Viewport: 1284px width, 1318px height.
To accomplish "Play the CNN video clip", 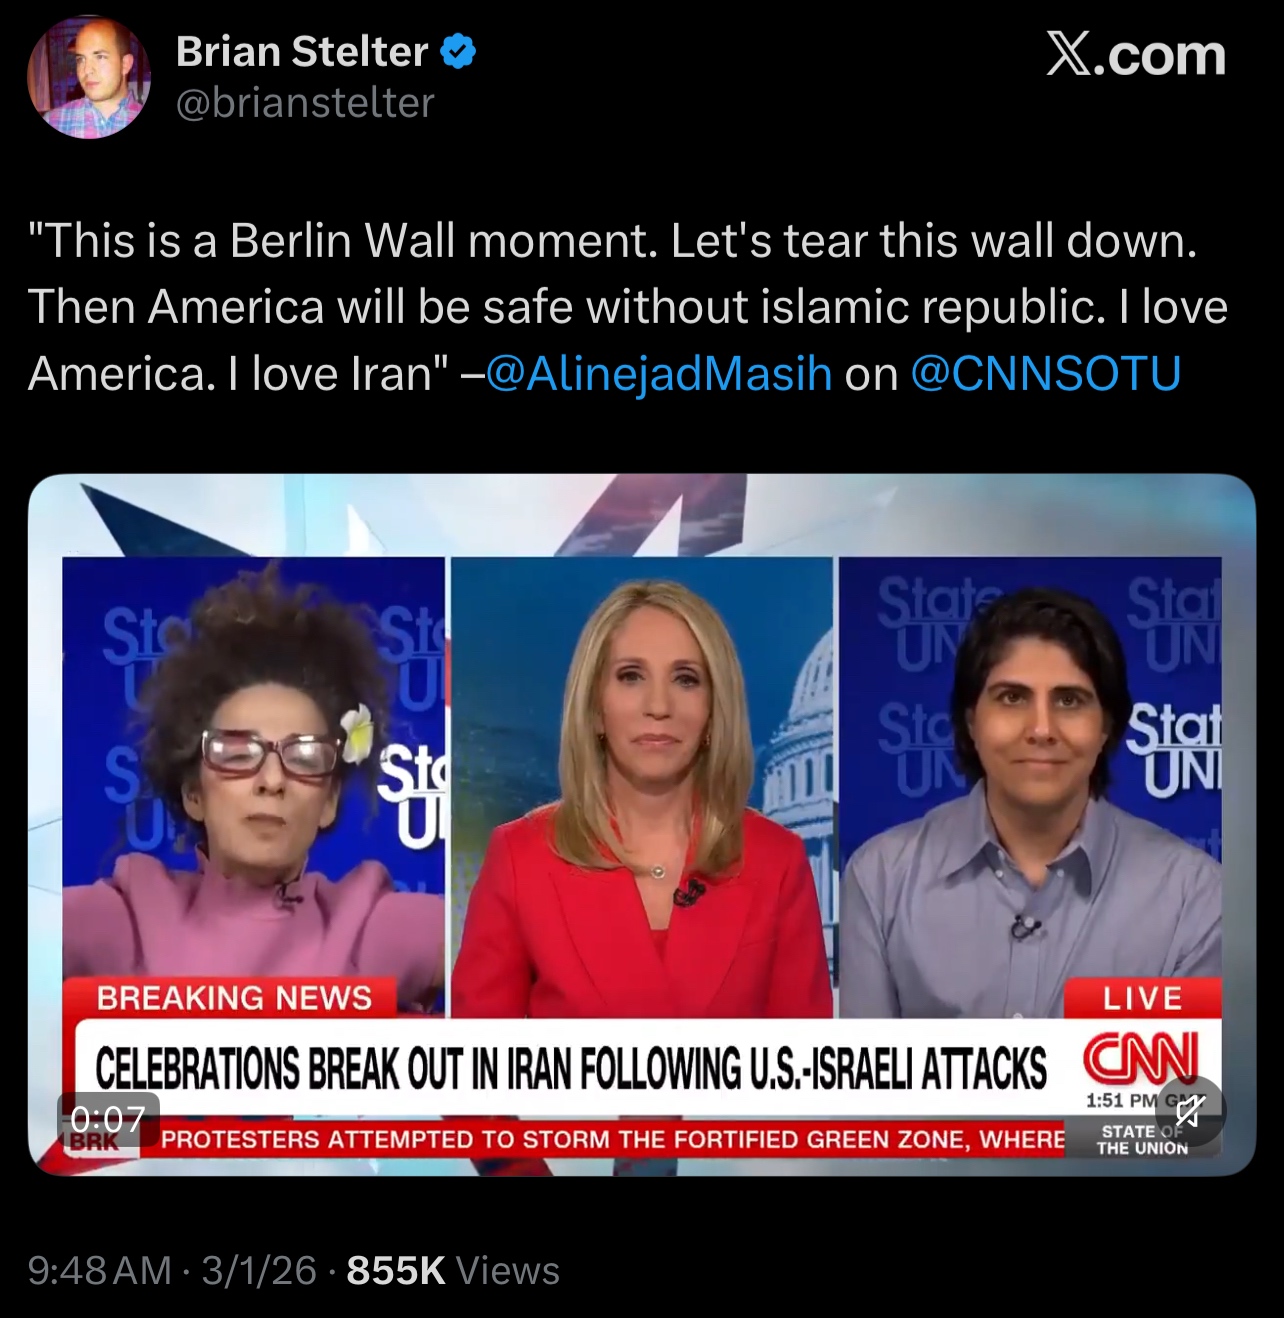I will tap(641, 825).
